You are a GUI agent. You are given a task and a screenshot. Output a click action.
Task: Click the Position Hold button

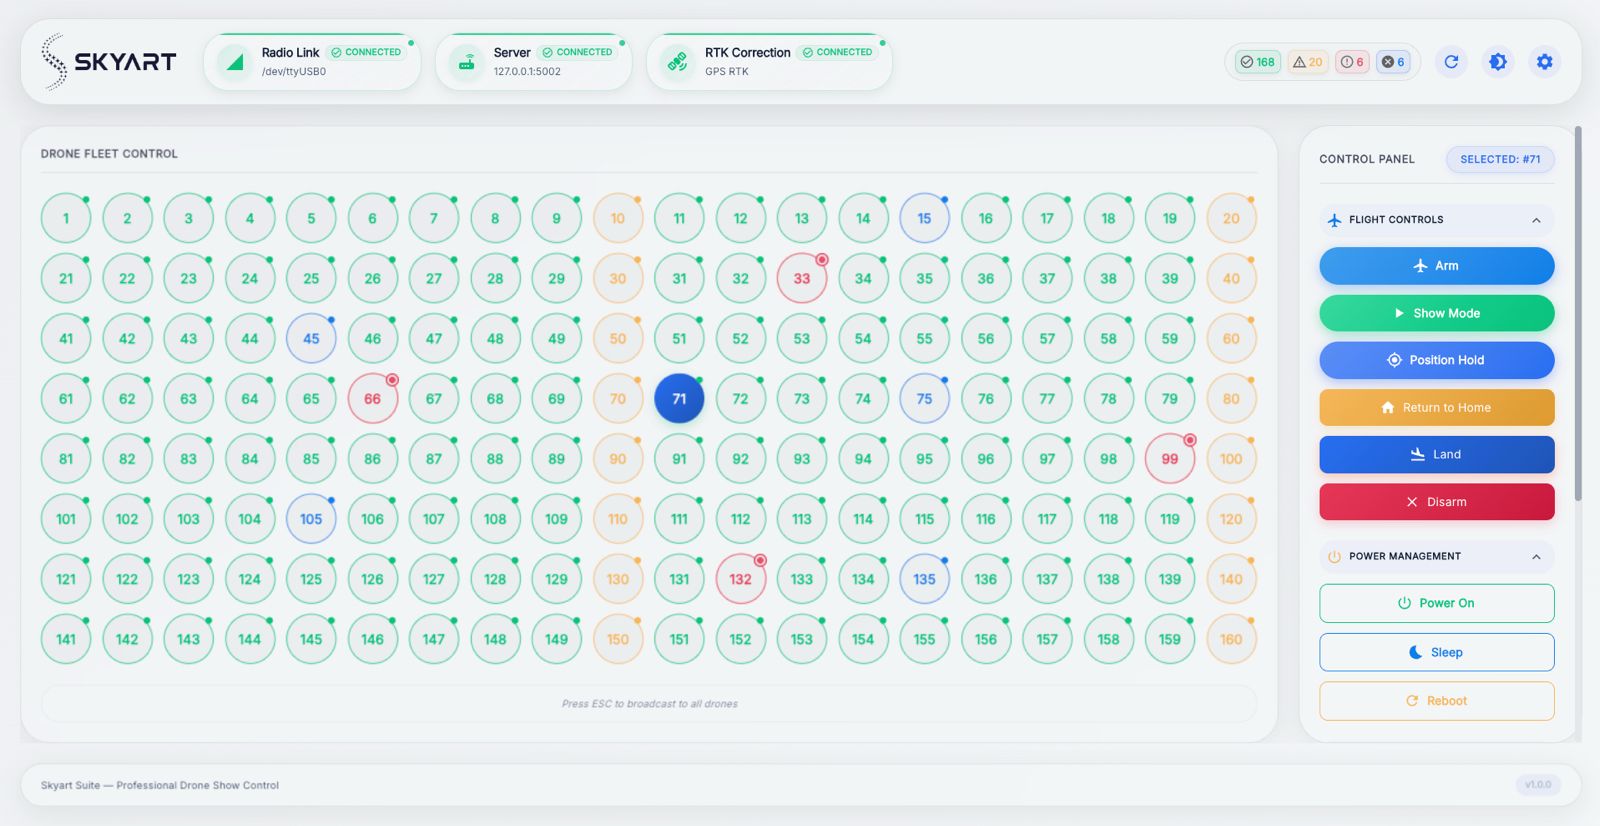1437,360
